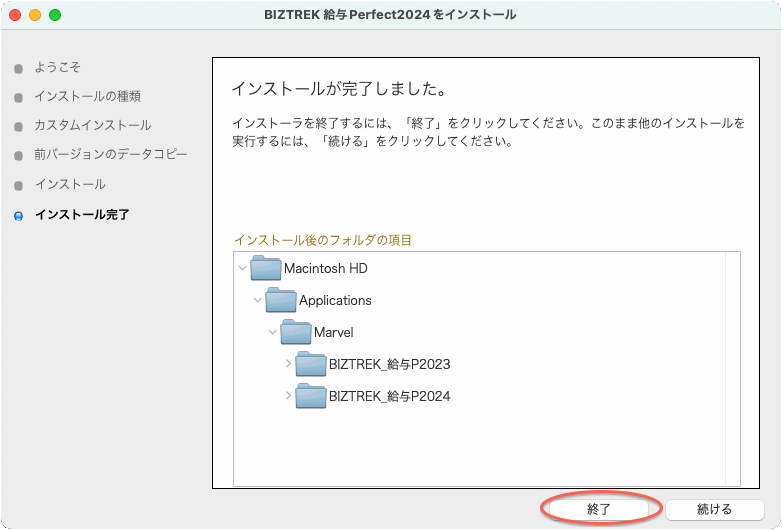
Task: Click the Marvel folder icon
Action: (296, 332)
